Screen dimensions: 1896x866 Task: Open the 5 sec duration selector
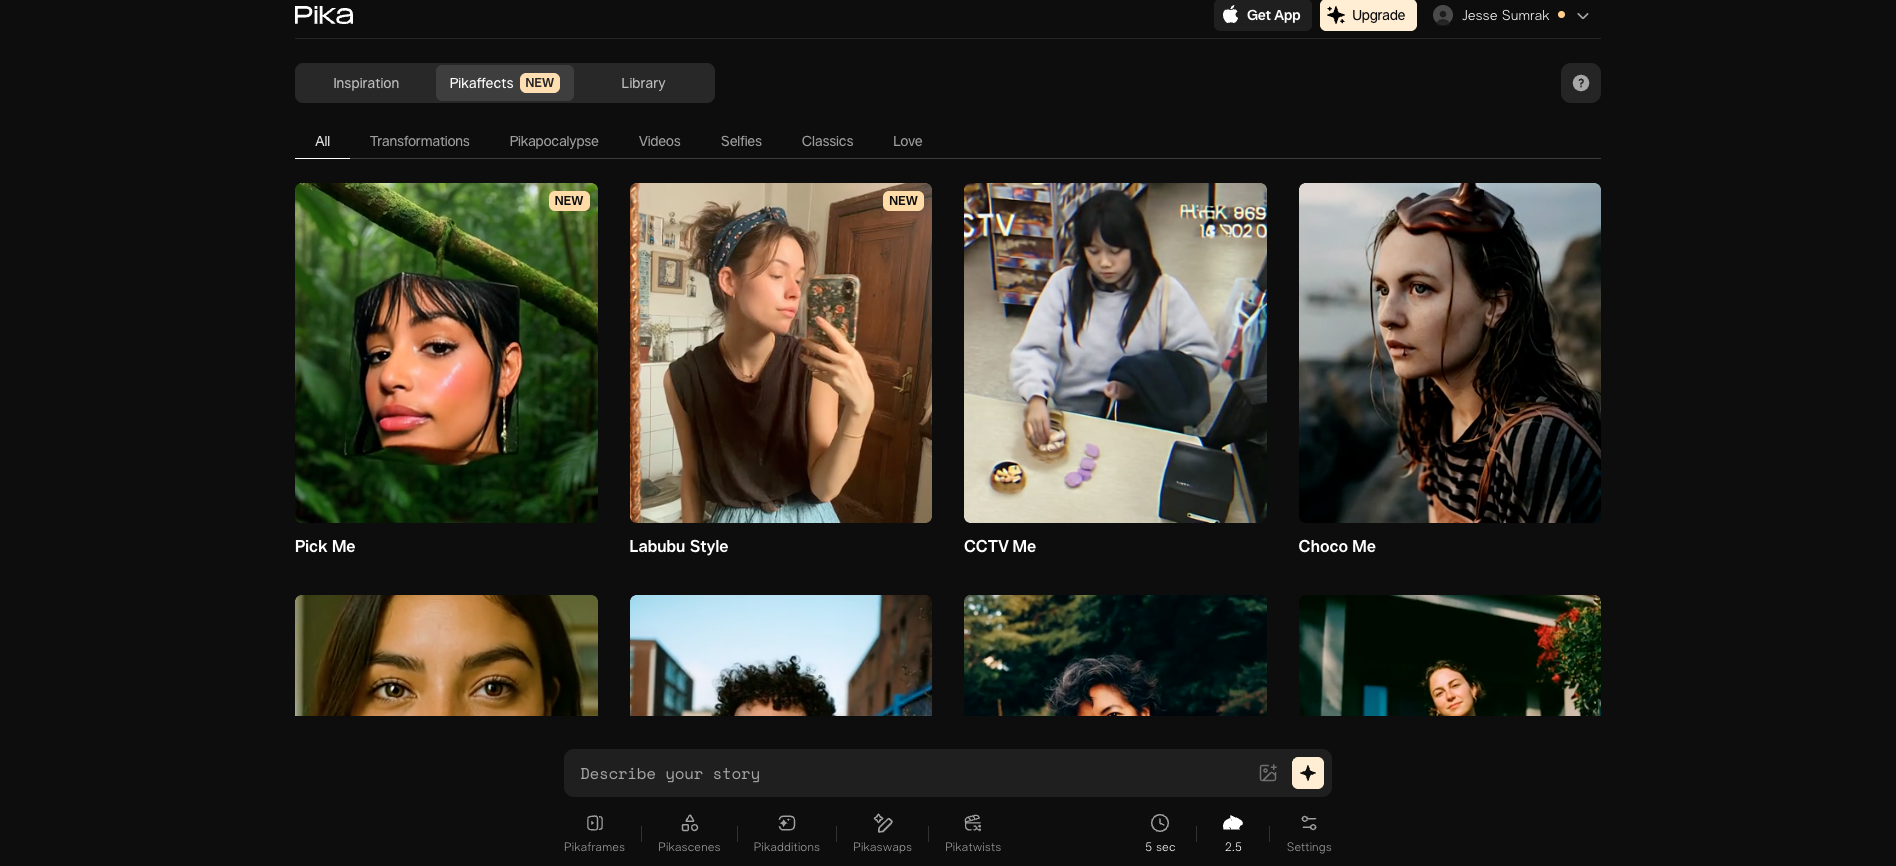pos(1160,833)
